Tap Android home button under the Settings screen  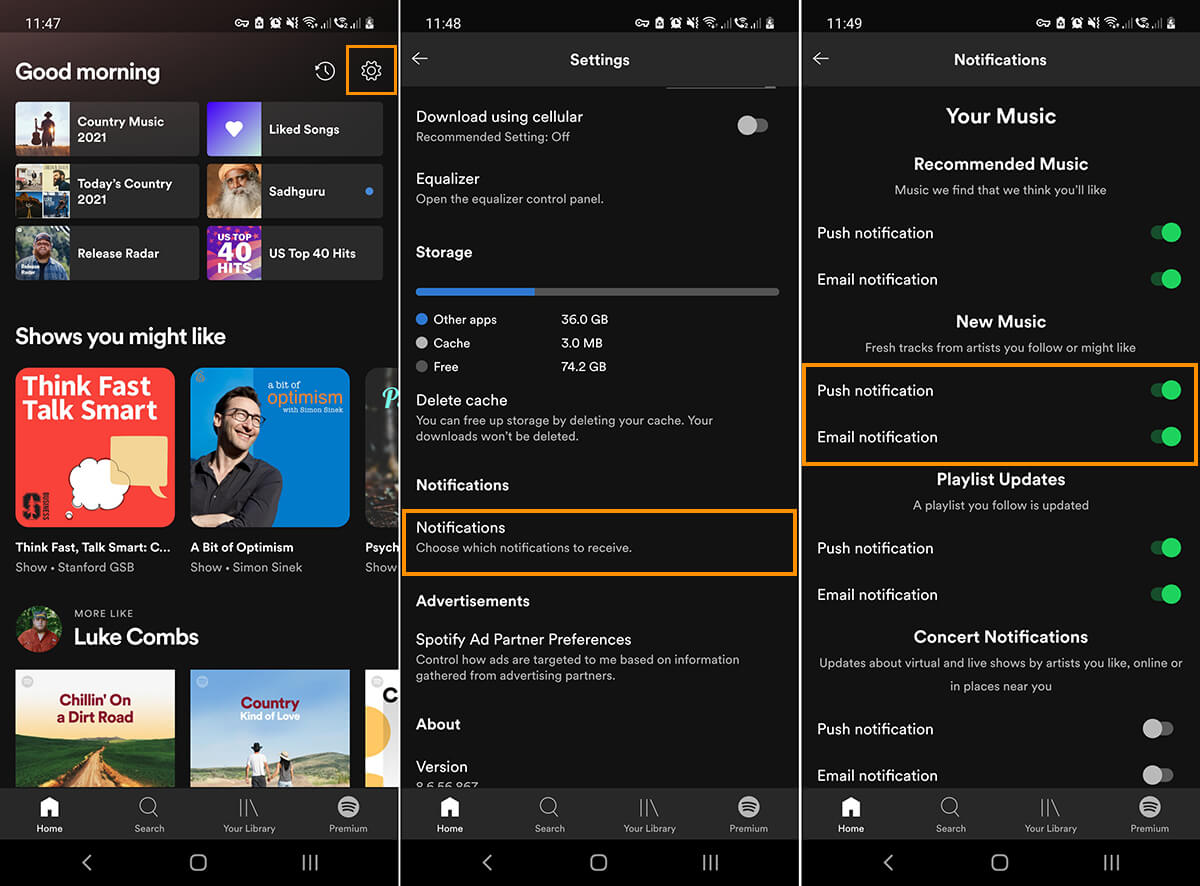click(x=598, y=862)
